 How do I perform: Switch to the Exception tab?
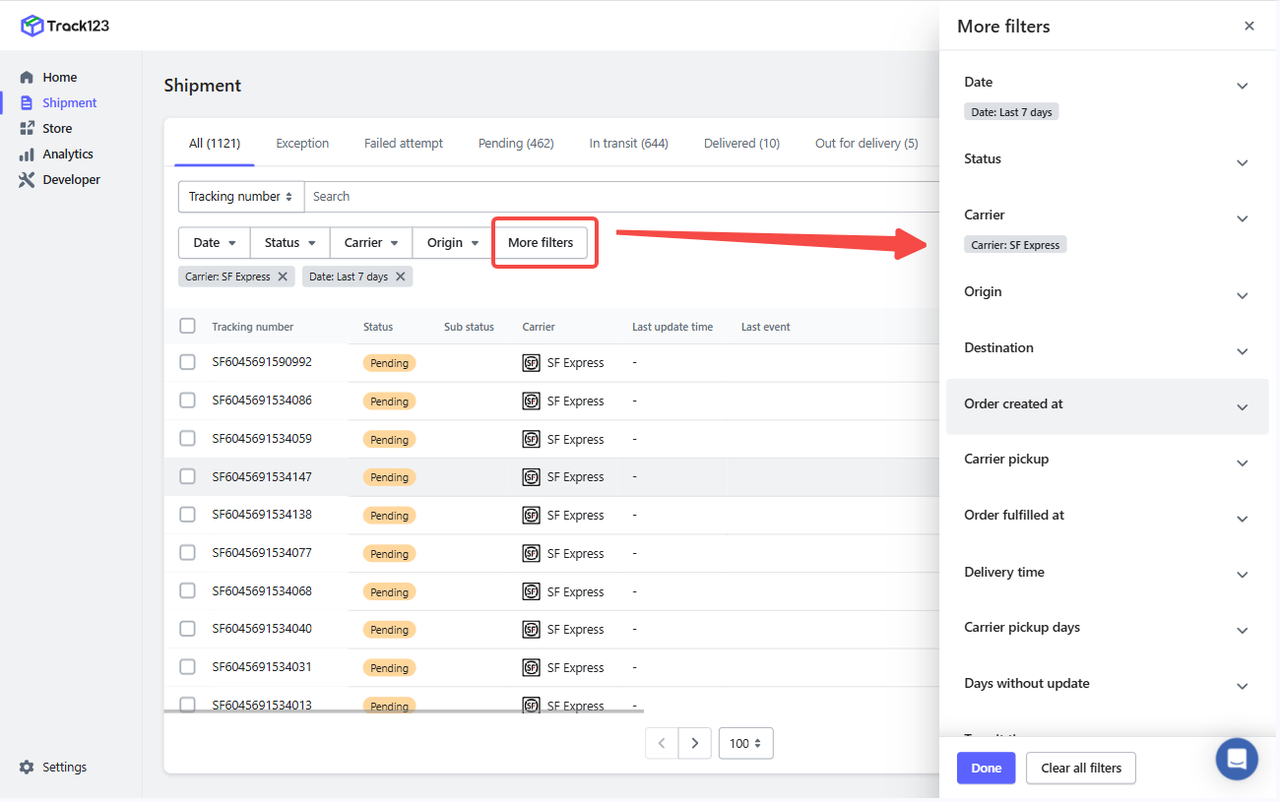pos(302,143)
